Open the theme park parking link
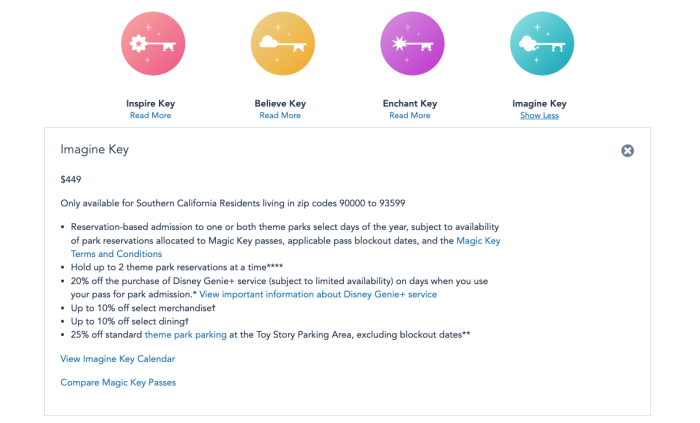This screenshot has width=700, height=423. [185, 335]
